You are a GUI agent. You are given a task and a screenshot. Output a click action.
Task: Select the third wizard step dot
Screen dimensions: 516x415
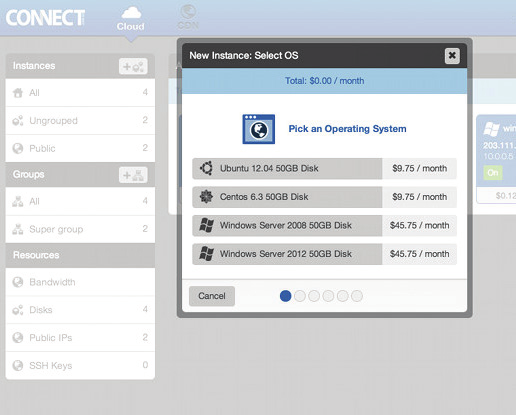pyautogui.click(x=314, y=296)
